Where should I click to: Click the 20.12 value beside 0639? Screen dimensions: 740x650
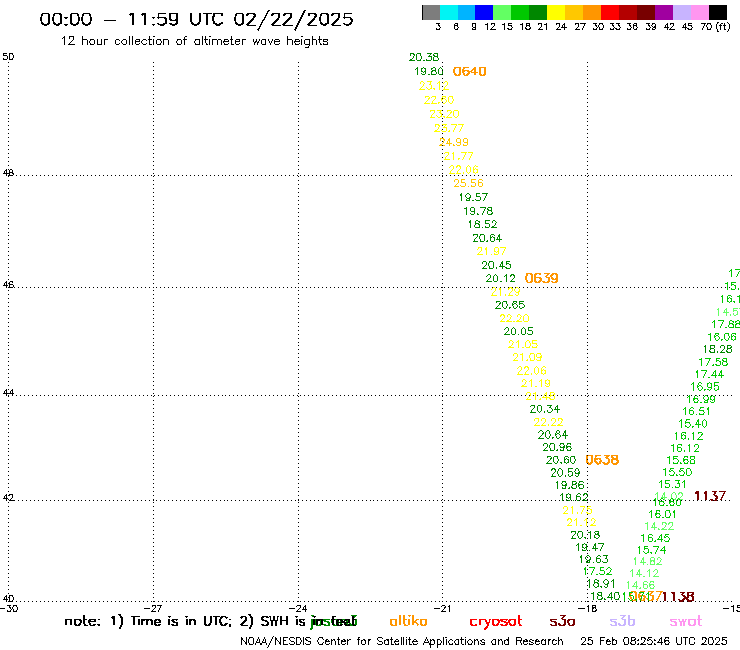coord(500,279)
